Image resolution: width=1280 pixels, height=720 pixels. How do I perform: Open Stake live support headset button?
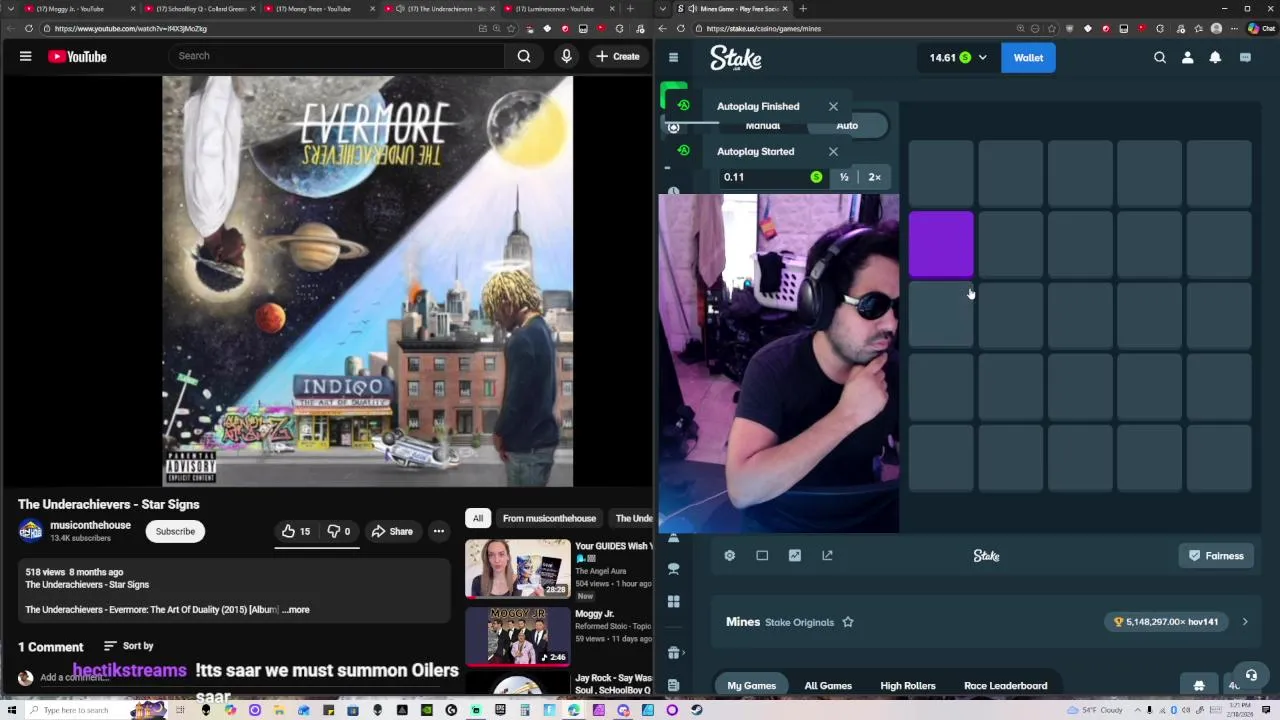point(1251,675)
